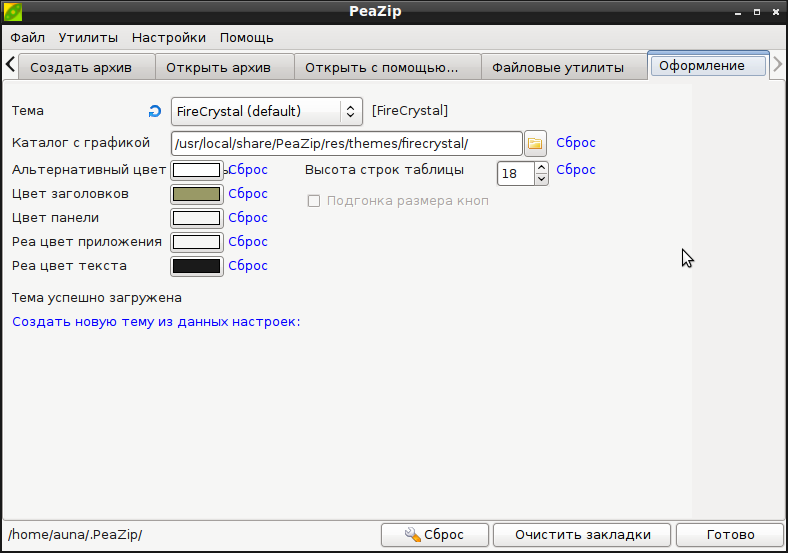Click the graphics directory path field
Image resolution: width=788 pixels, height=553 pixels.
[347, 143]
